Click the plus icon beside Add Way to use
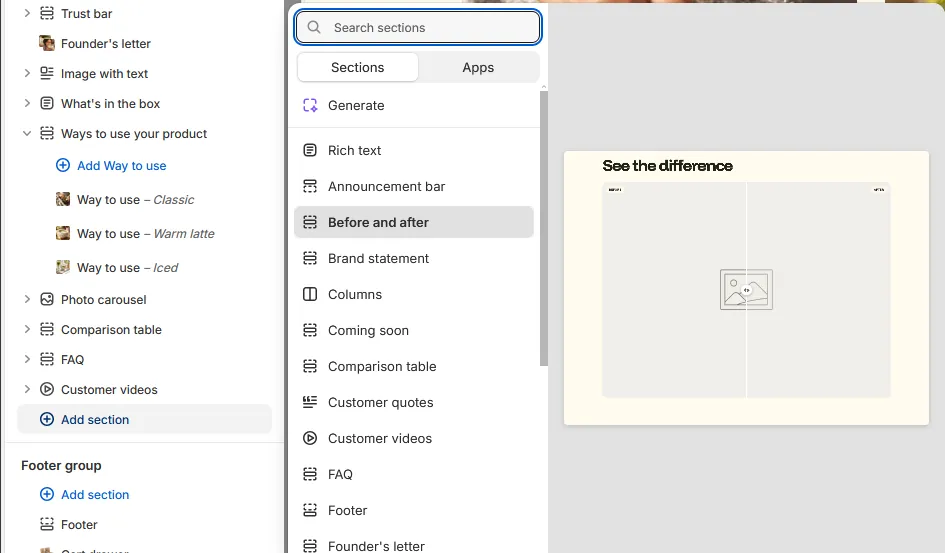This screenshot has width=945, height=553. (63, 166)
